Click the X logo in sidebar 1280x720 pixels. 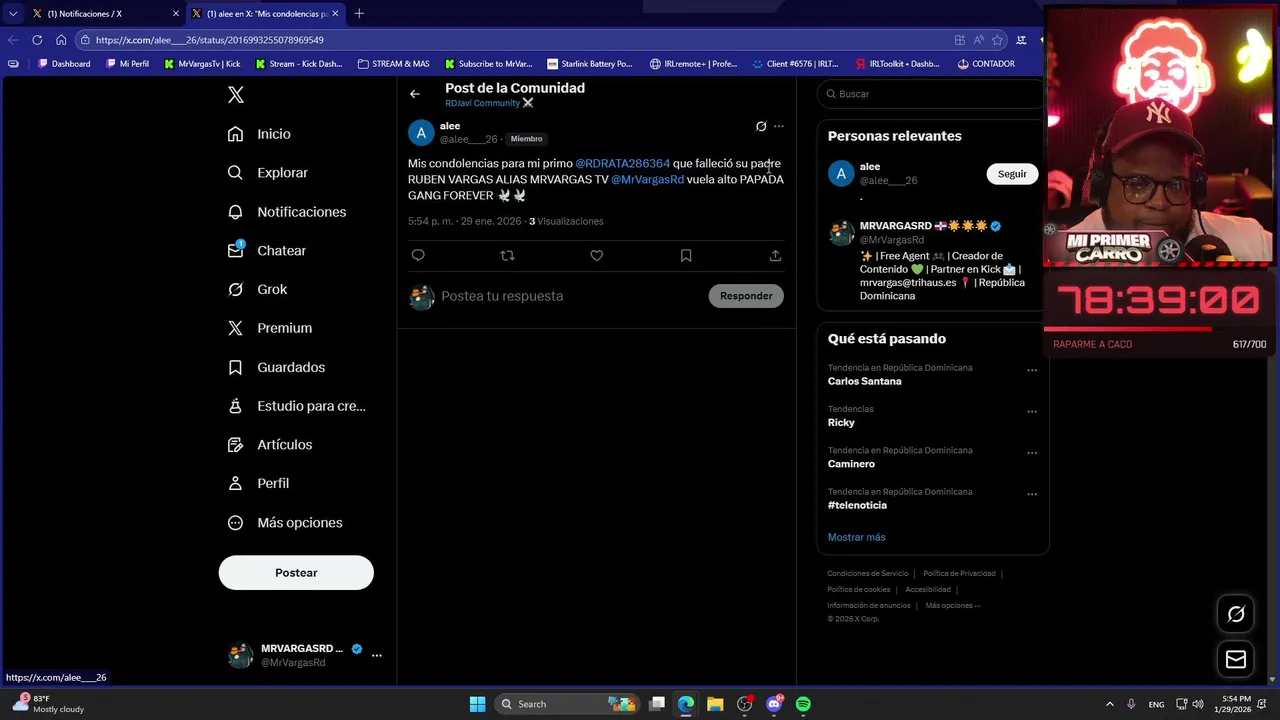[235, 95]
